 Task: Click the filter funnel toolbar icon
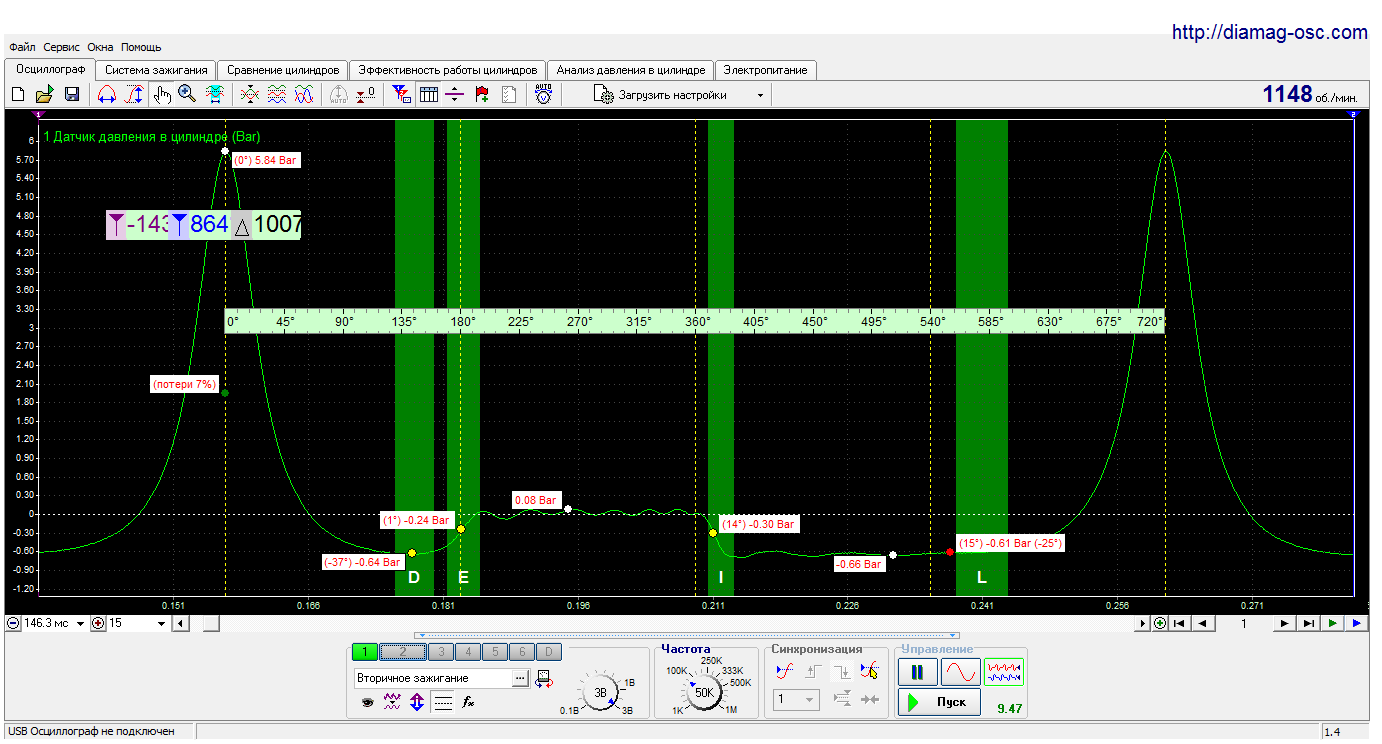(402, 94)
